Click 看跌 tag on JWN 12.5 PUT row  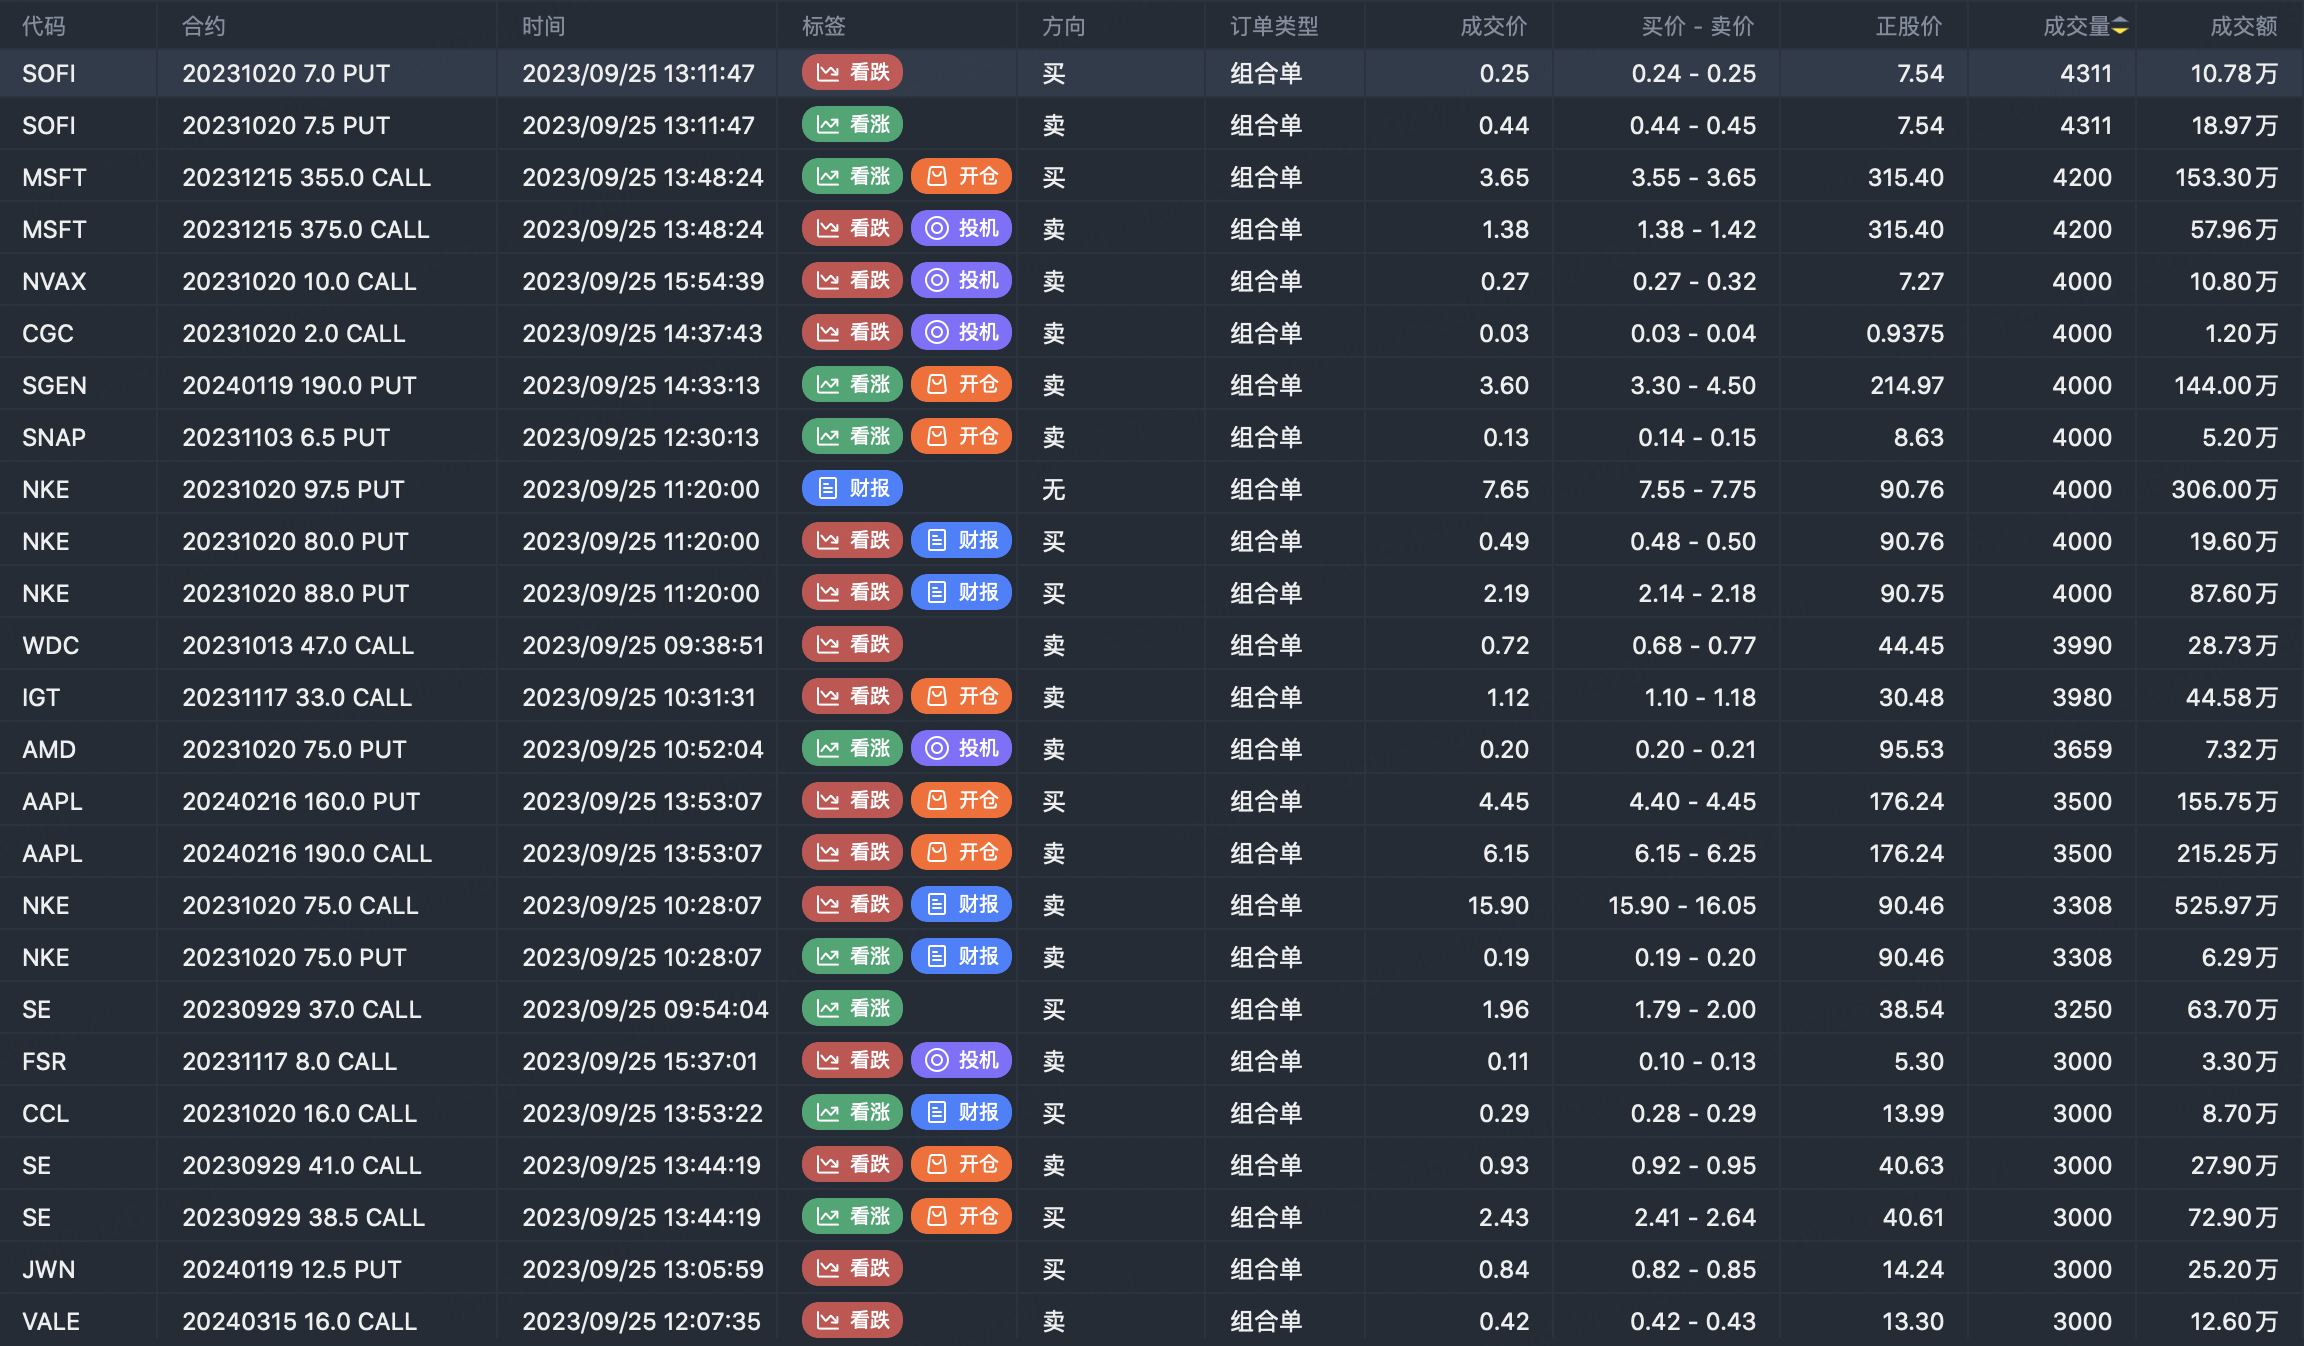[x=853, y=1269]
